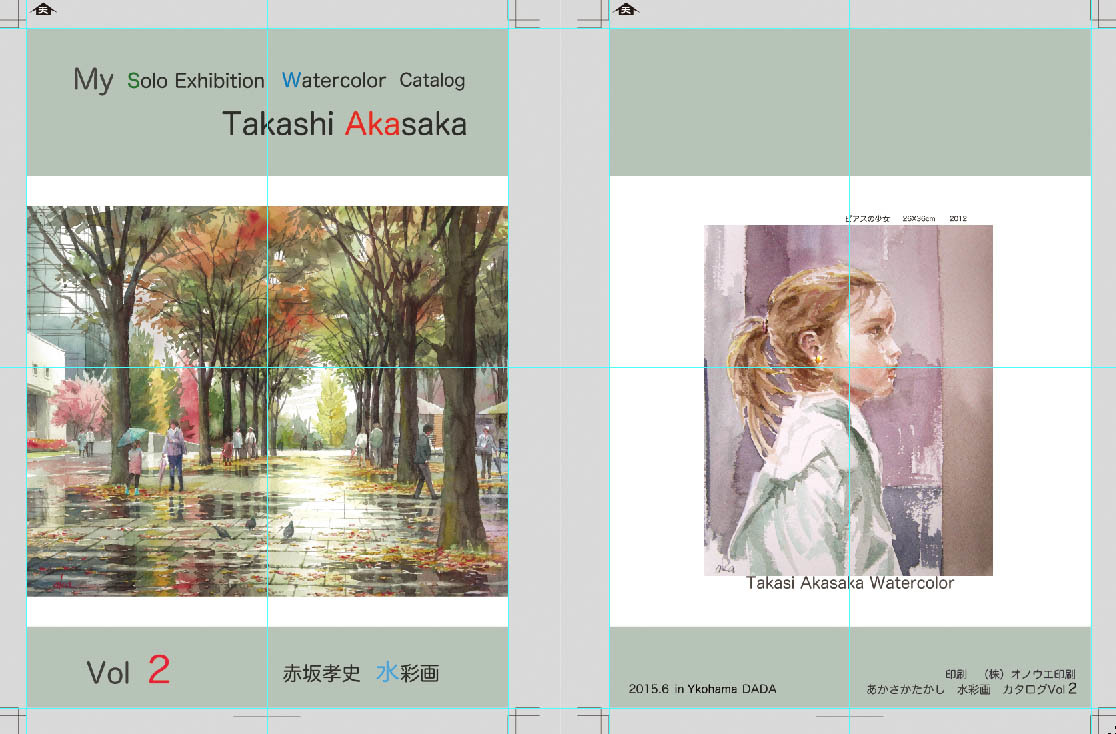Select the "Vol" text on the front cover footer
Image resolution: width=1116 pixels, height=734 pixels.
point(108,673)
